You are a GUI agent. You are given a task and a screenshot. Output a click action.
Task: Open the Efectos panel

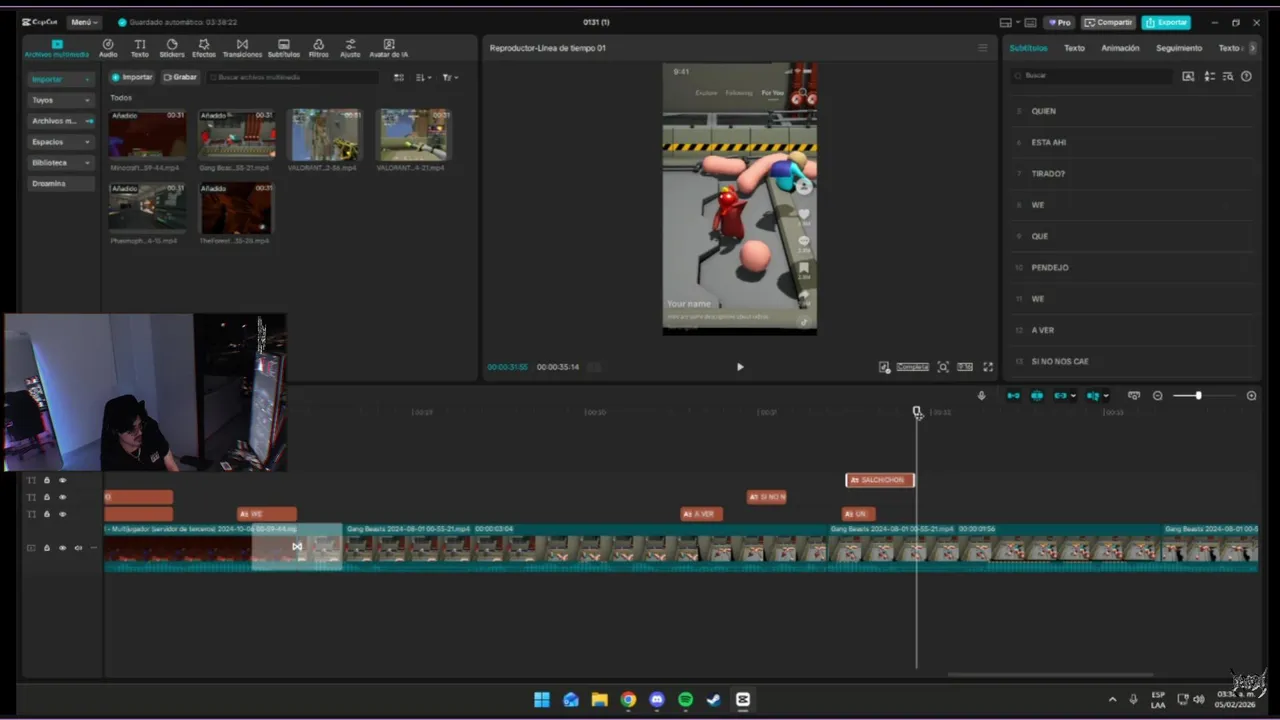tap(204, 48)
